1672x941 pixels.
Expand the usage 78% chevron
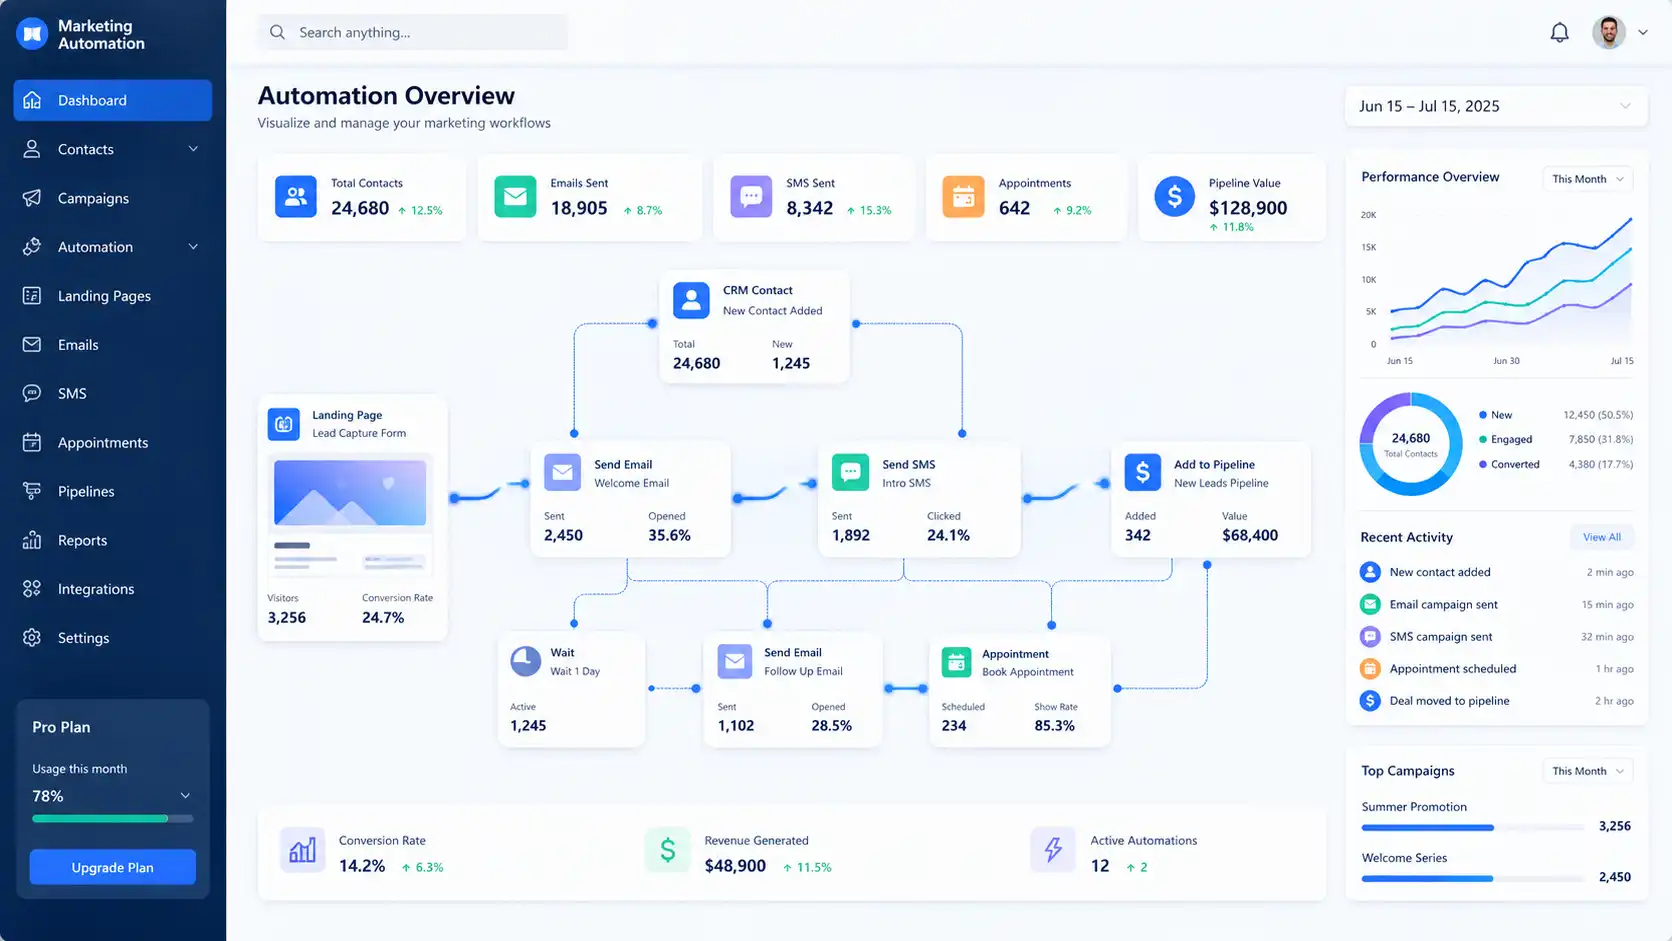point(185,796)
